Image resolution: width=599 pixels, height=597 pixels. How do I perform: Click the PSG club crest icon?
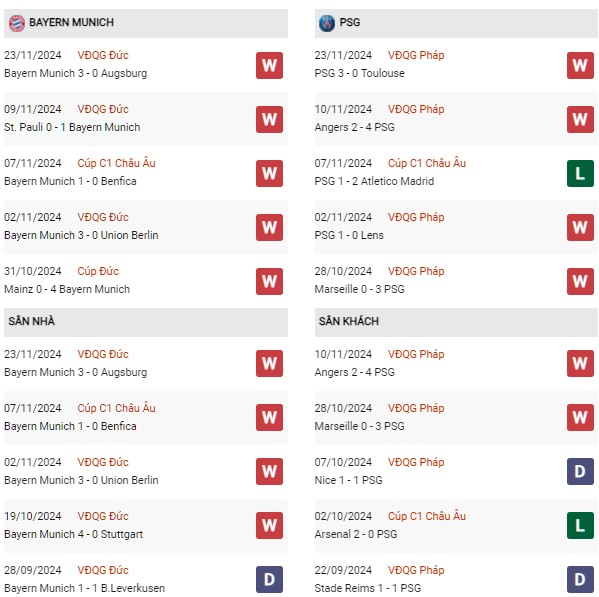tap(327, 23)
